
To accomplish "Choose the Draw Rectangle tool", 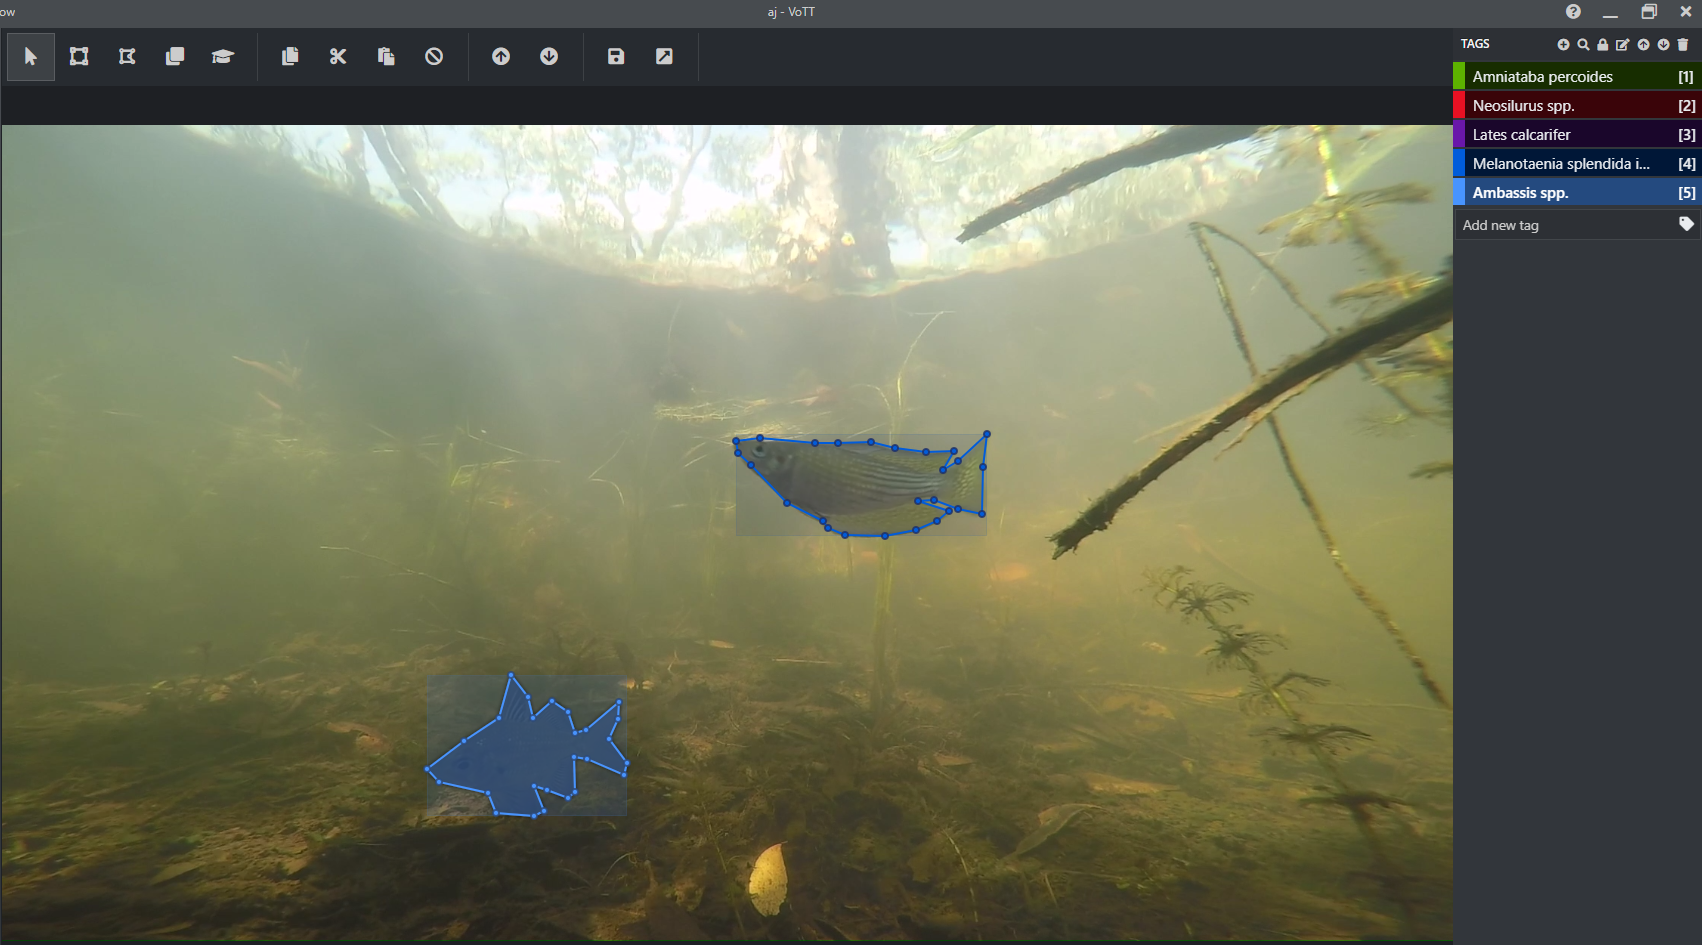I will pyautogui.click(x=79, y=57).
